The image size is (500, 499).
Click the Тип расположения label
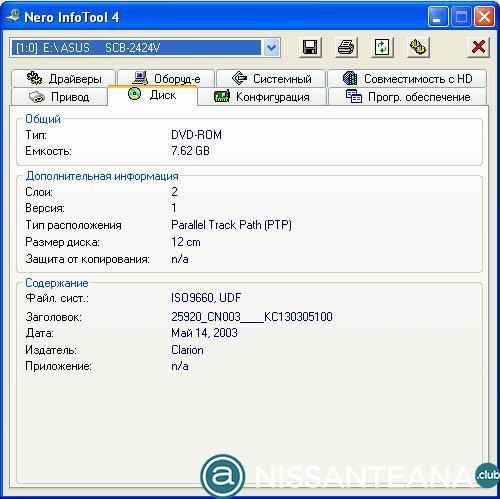(x=73, y=225)
